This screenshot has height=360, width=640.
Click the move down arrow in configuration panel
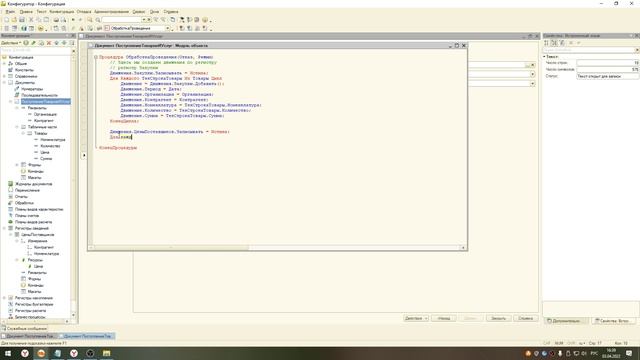tap(64, 43)
